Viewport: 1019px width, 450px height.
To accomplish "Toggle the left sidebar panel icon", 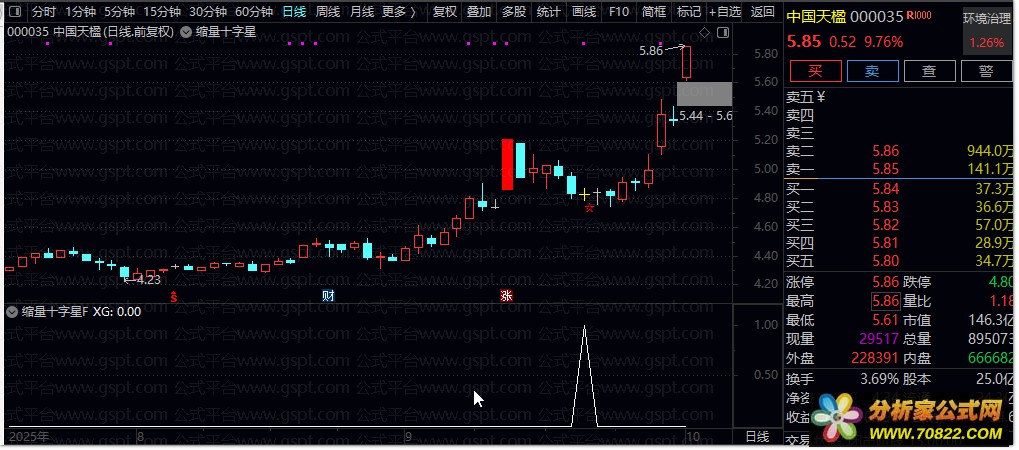I will pos(15,11).
